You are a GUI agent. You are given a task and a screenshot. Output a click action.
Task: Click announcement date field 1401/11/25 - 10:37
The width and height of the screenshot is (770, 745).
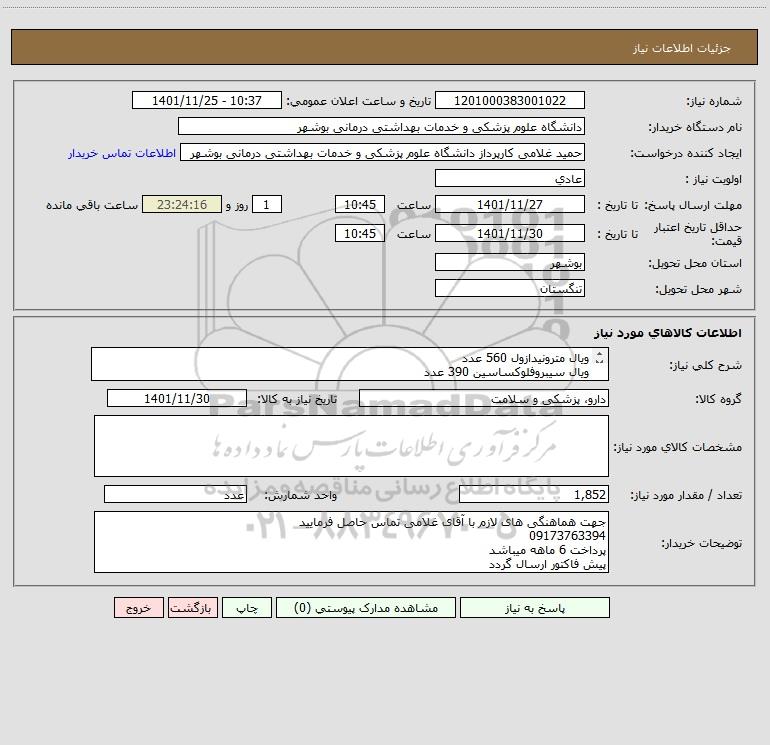207,100
